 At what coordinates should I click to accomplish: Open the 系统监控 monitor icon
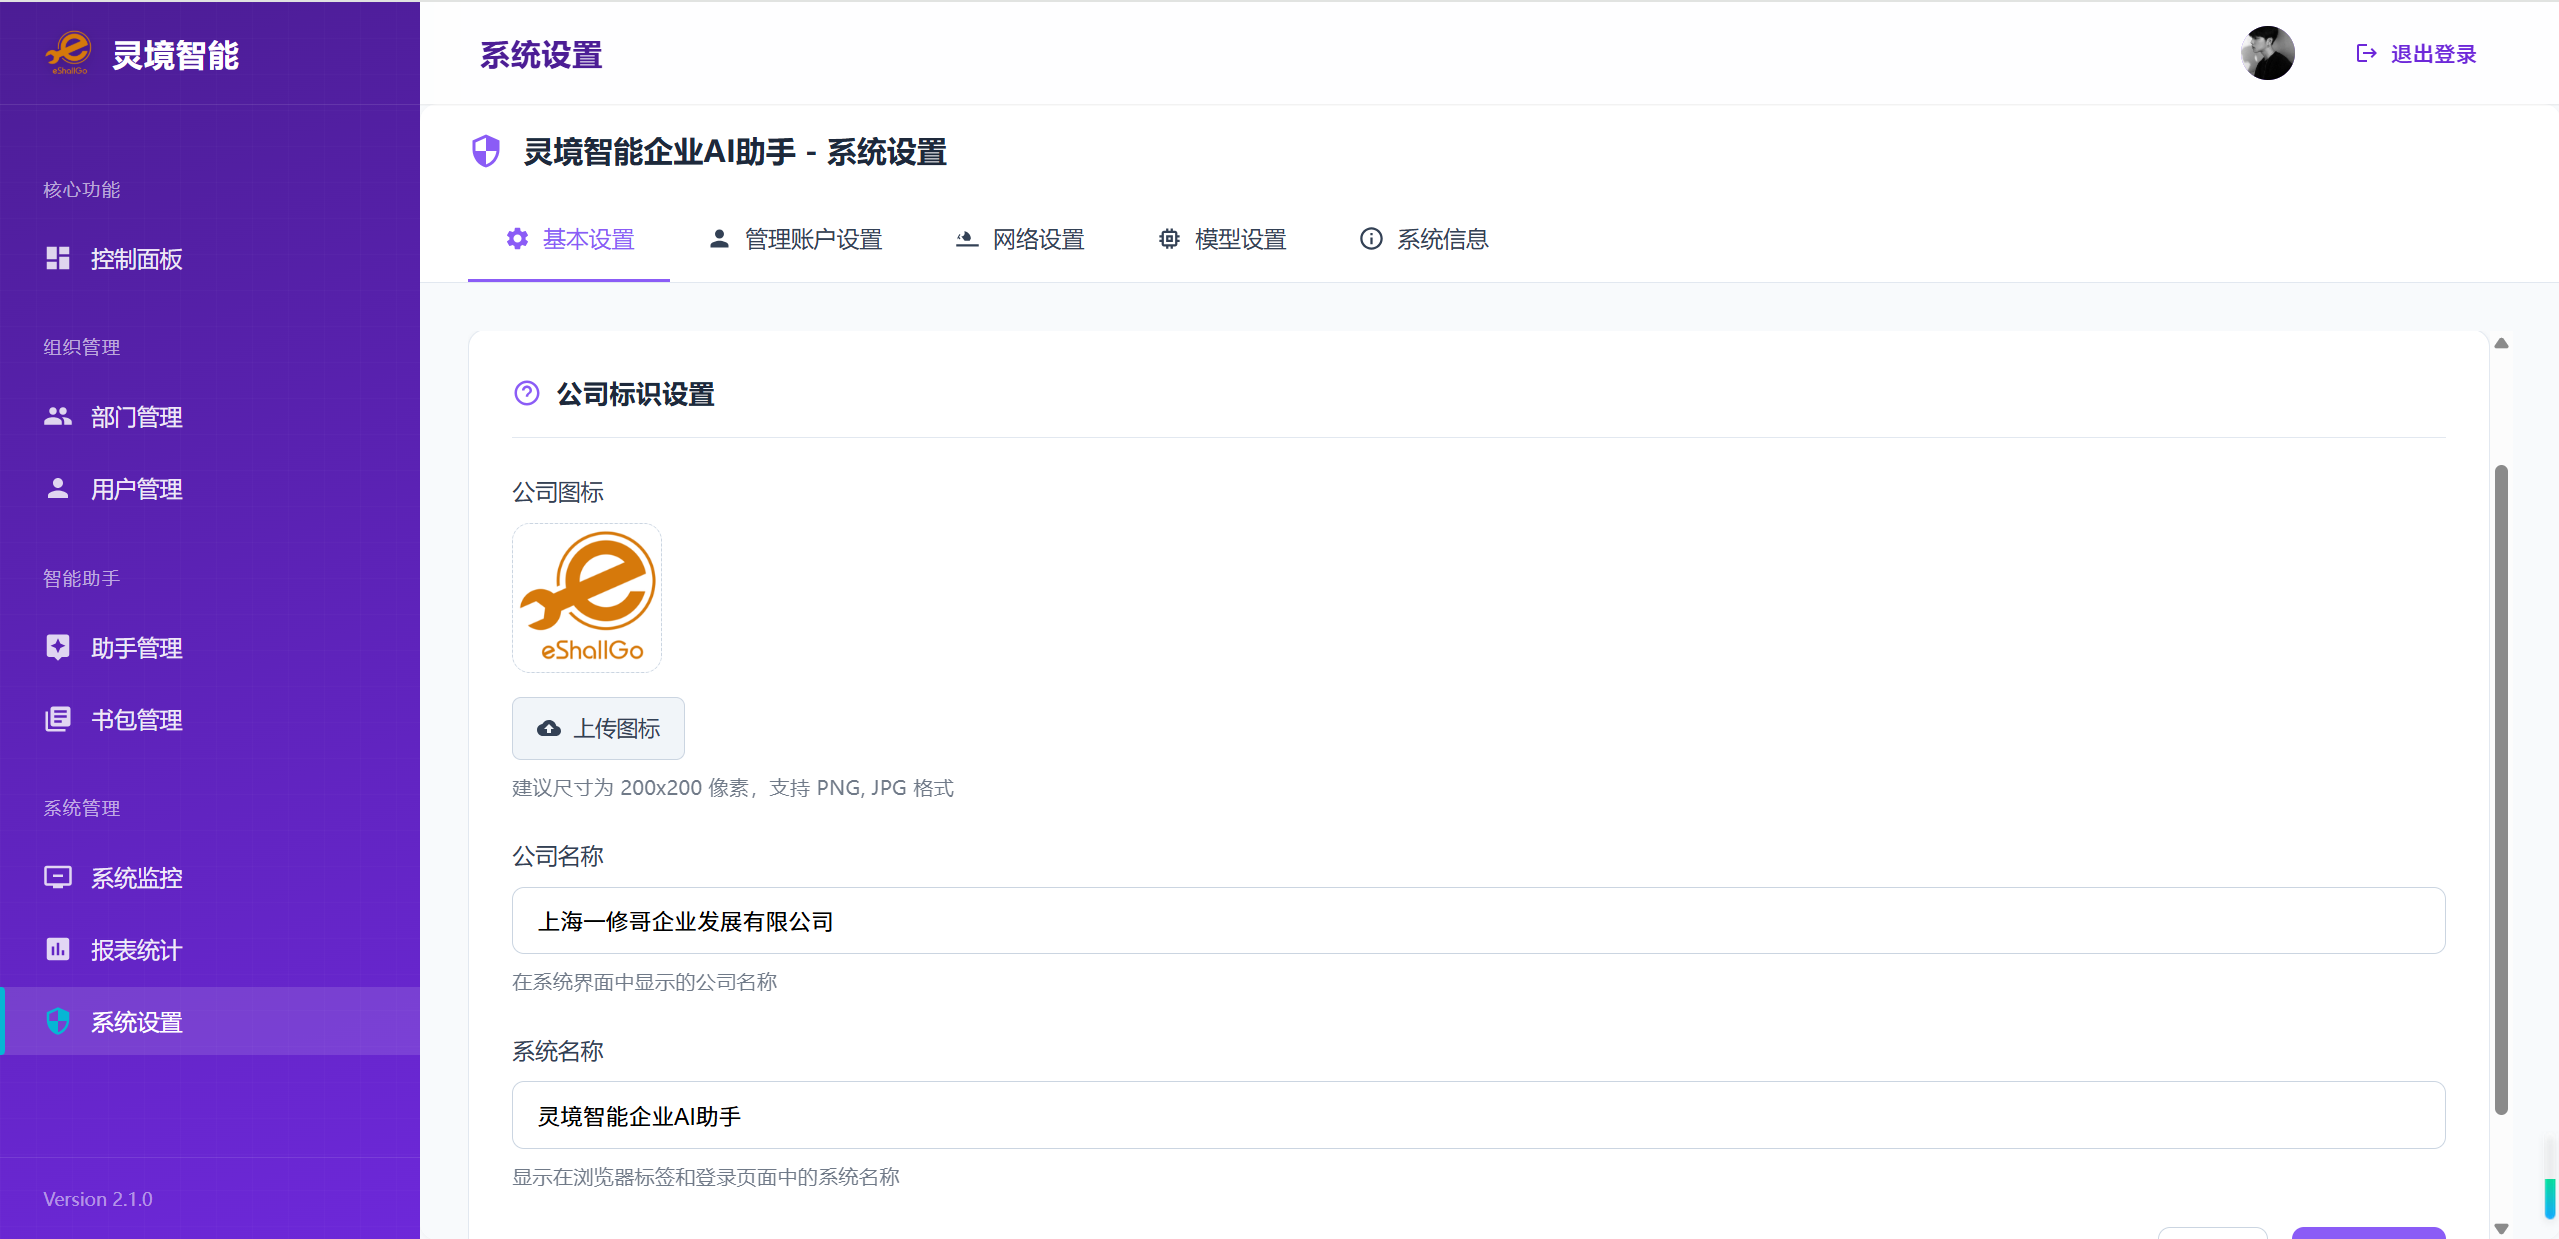click(x=58, y=878)
